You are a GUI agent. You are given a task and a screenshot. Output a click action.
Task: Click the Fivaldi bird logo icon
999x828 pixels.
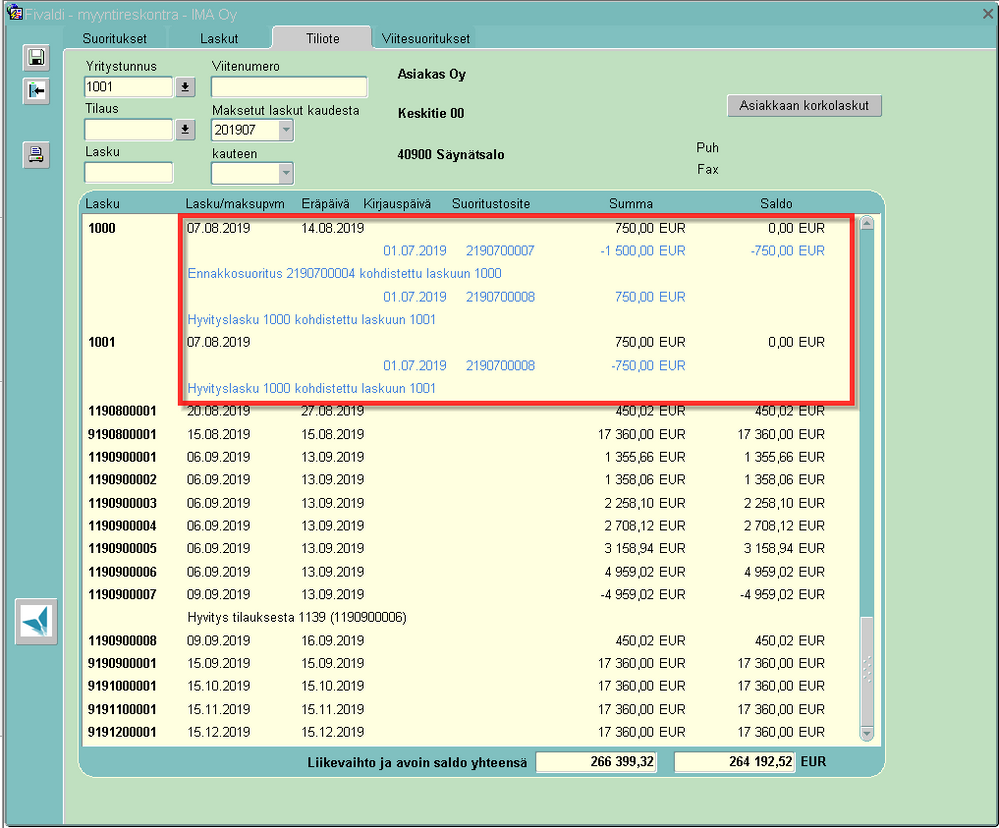click(36, 621)
